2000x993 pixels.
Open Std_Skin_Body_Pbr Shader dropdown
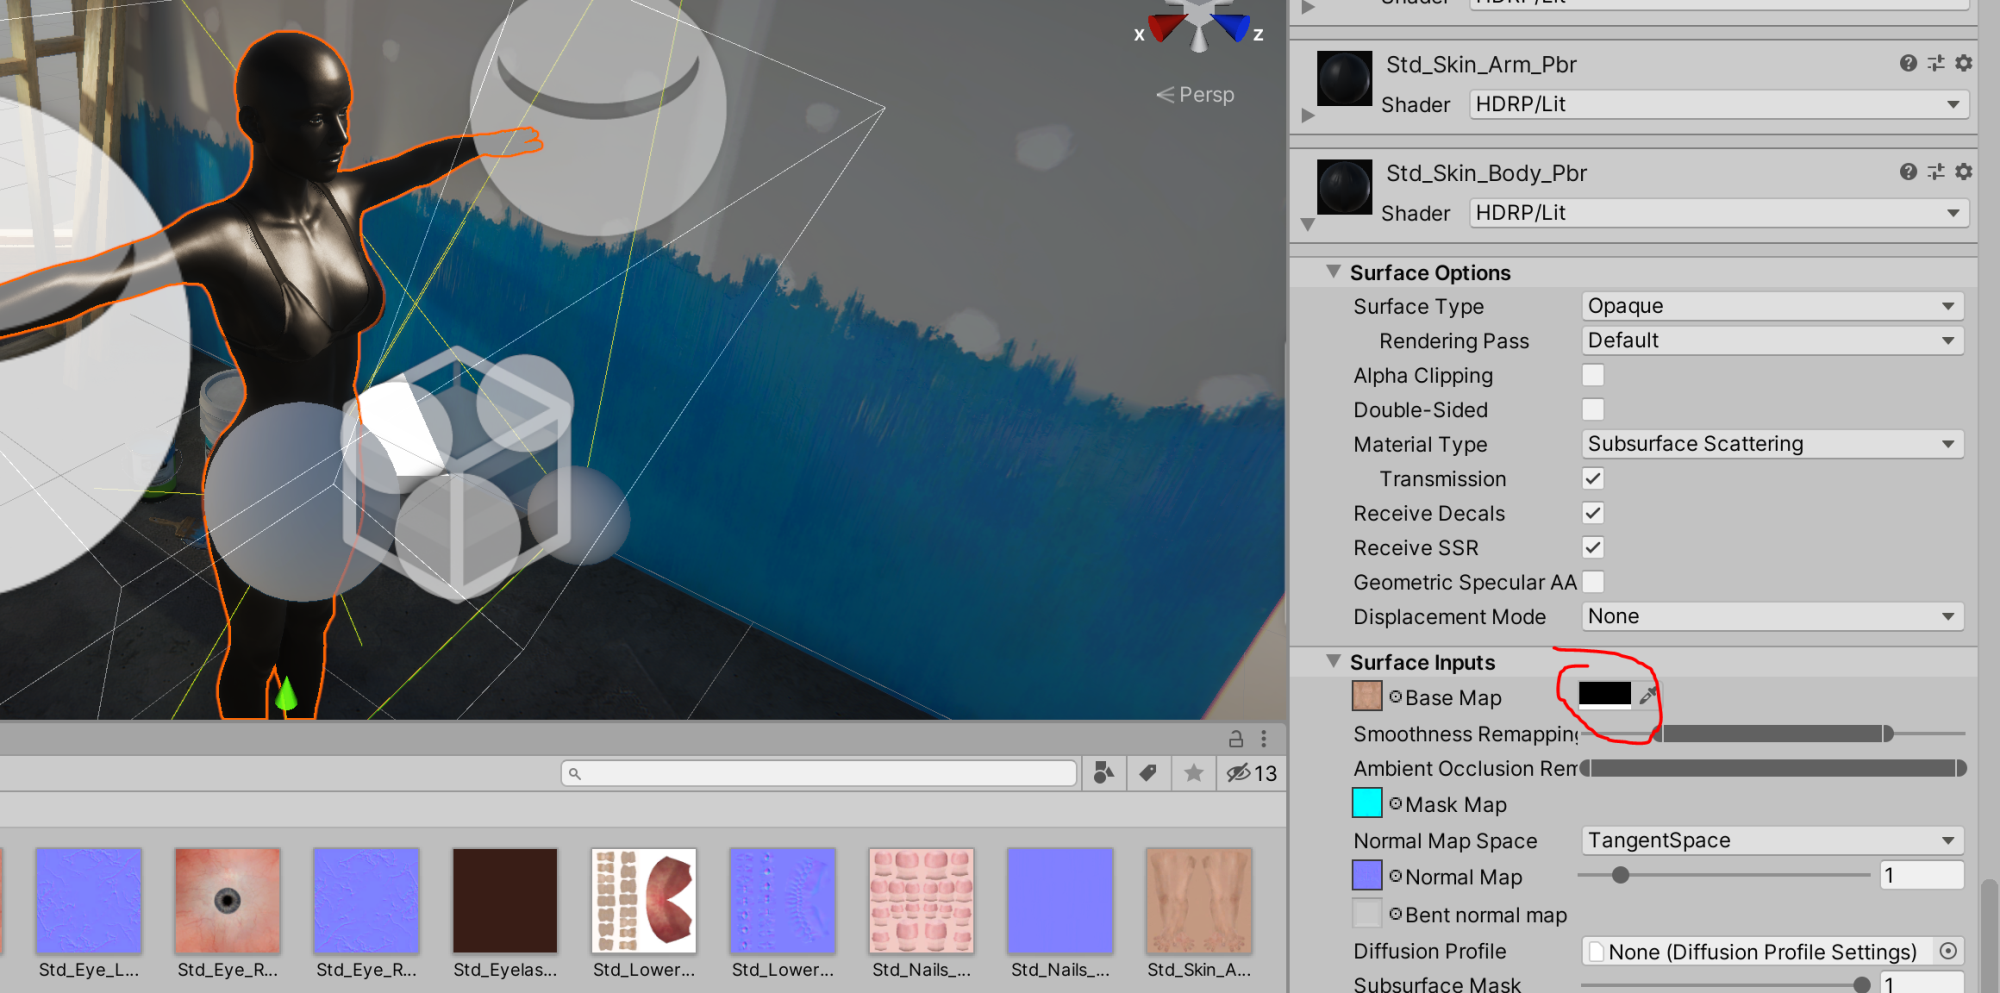(x=1719, y=213)
